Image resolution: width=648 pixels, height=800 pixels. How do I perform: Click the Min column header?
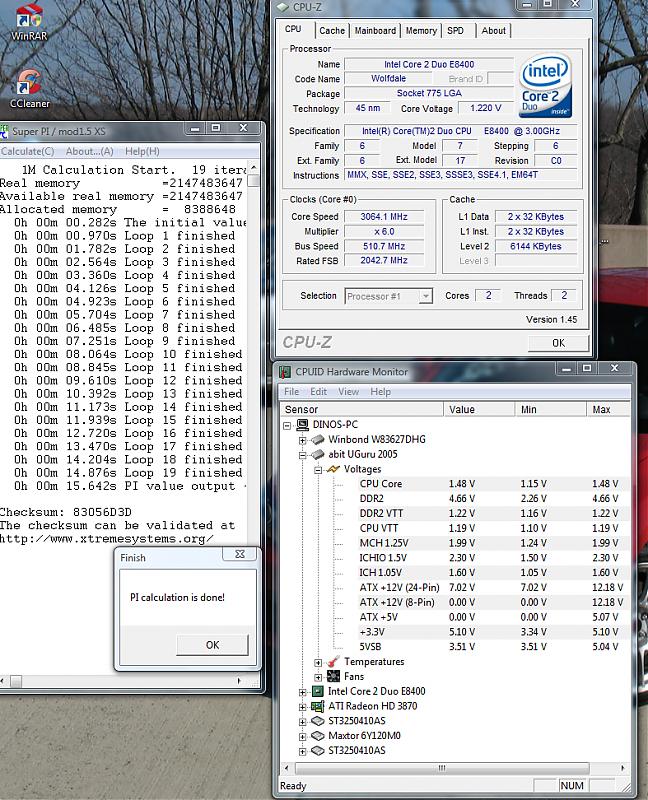pos(551,409)
